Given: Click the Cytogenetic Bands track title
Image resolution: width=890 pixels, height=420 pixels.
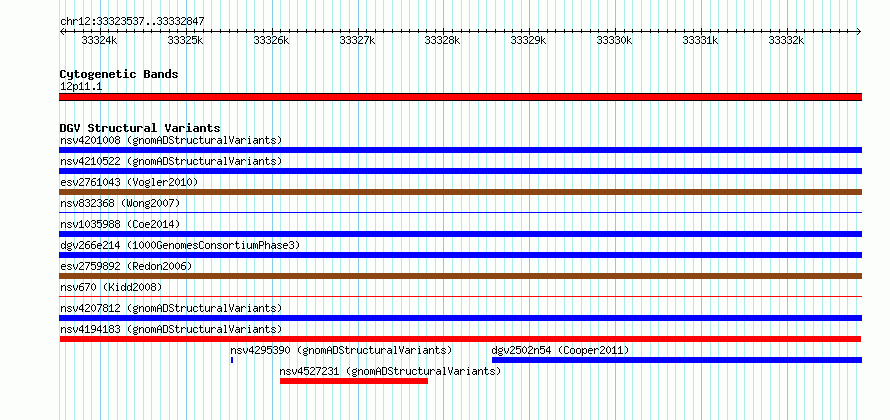Looking at the screenshot, I should [x=119, y=74].
